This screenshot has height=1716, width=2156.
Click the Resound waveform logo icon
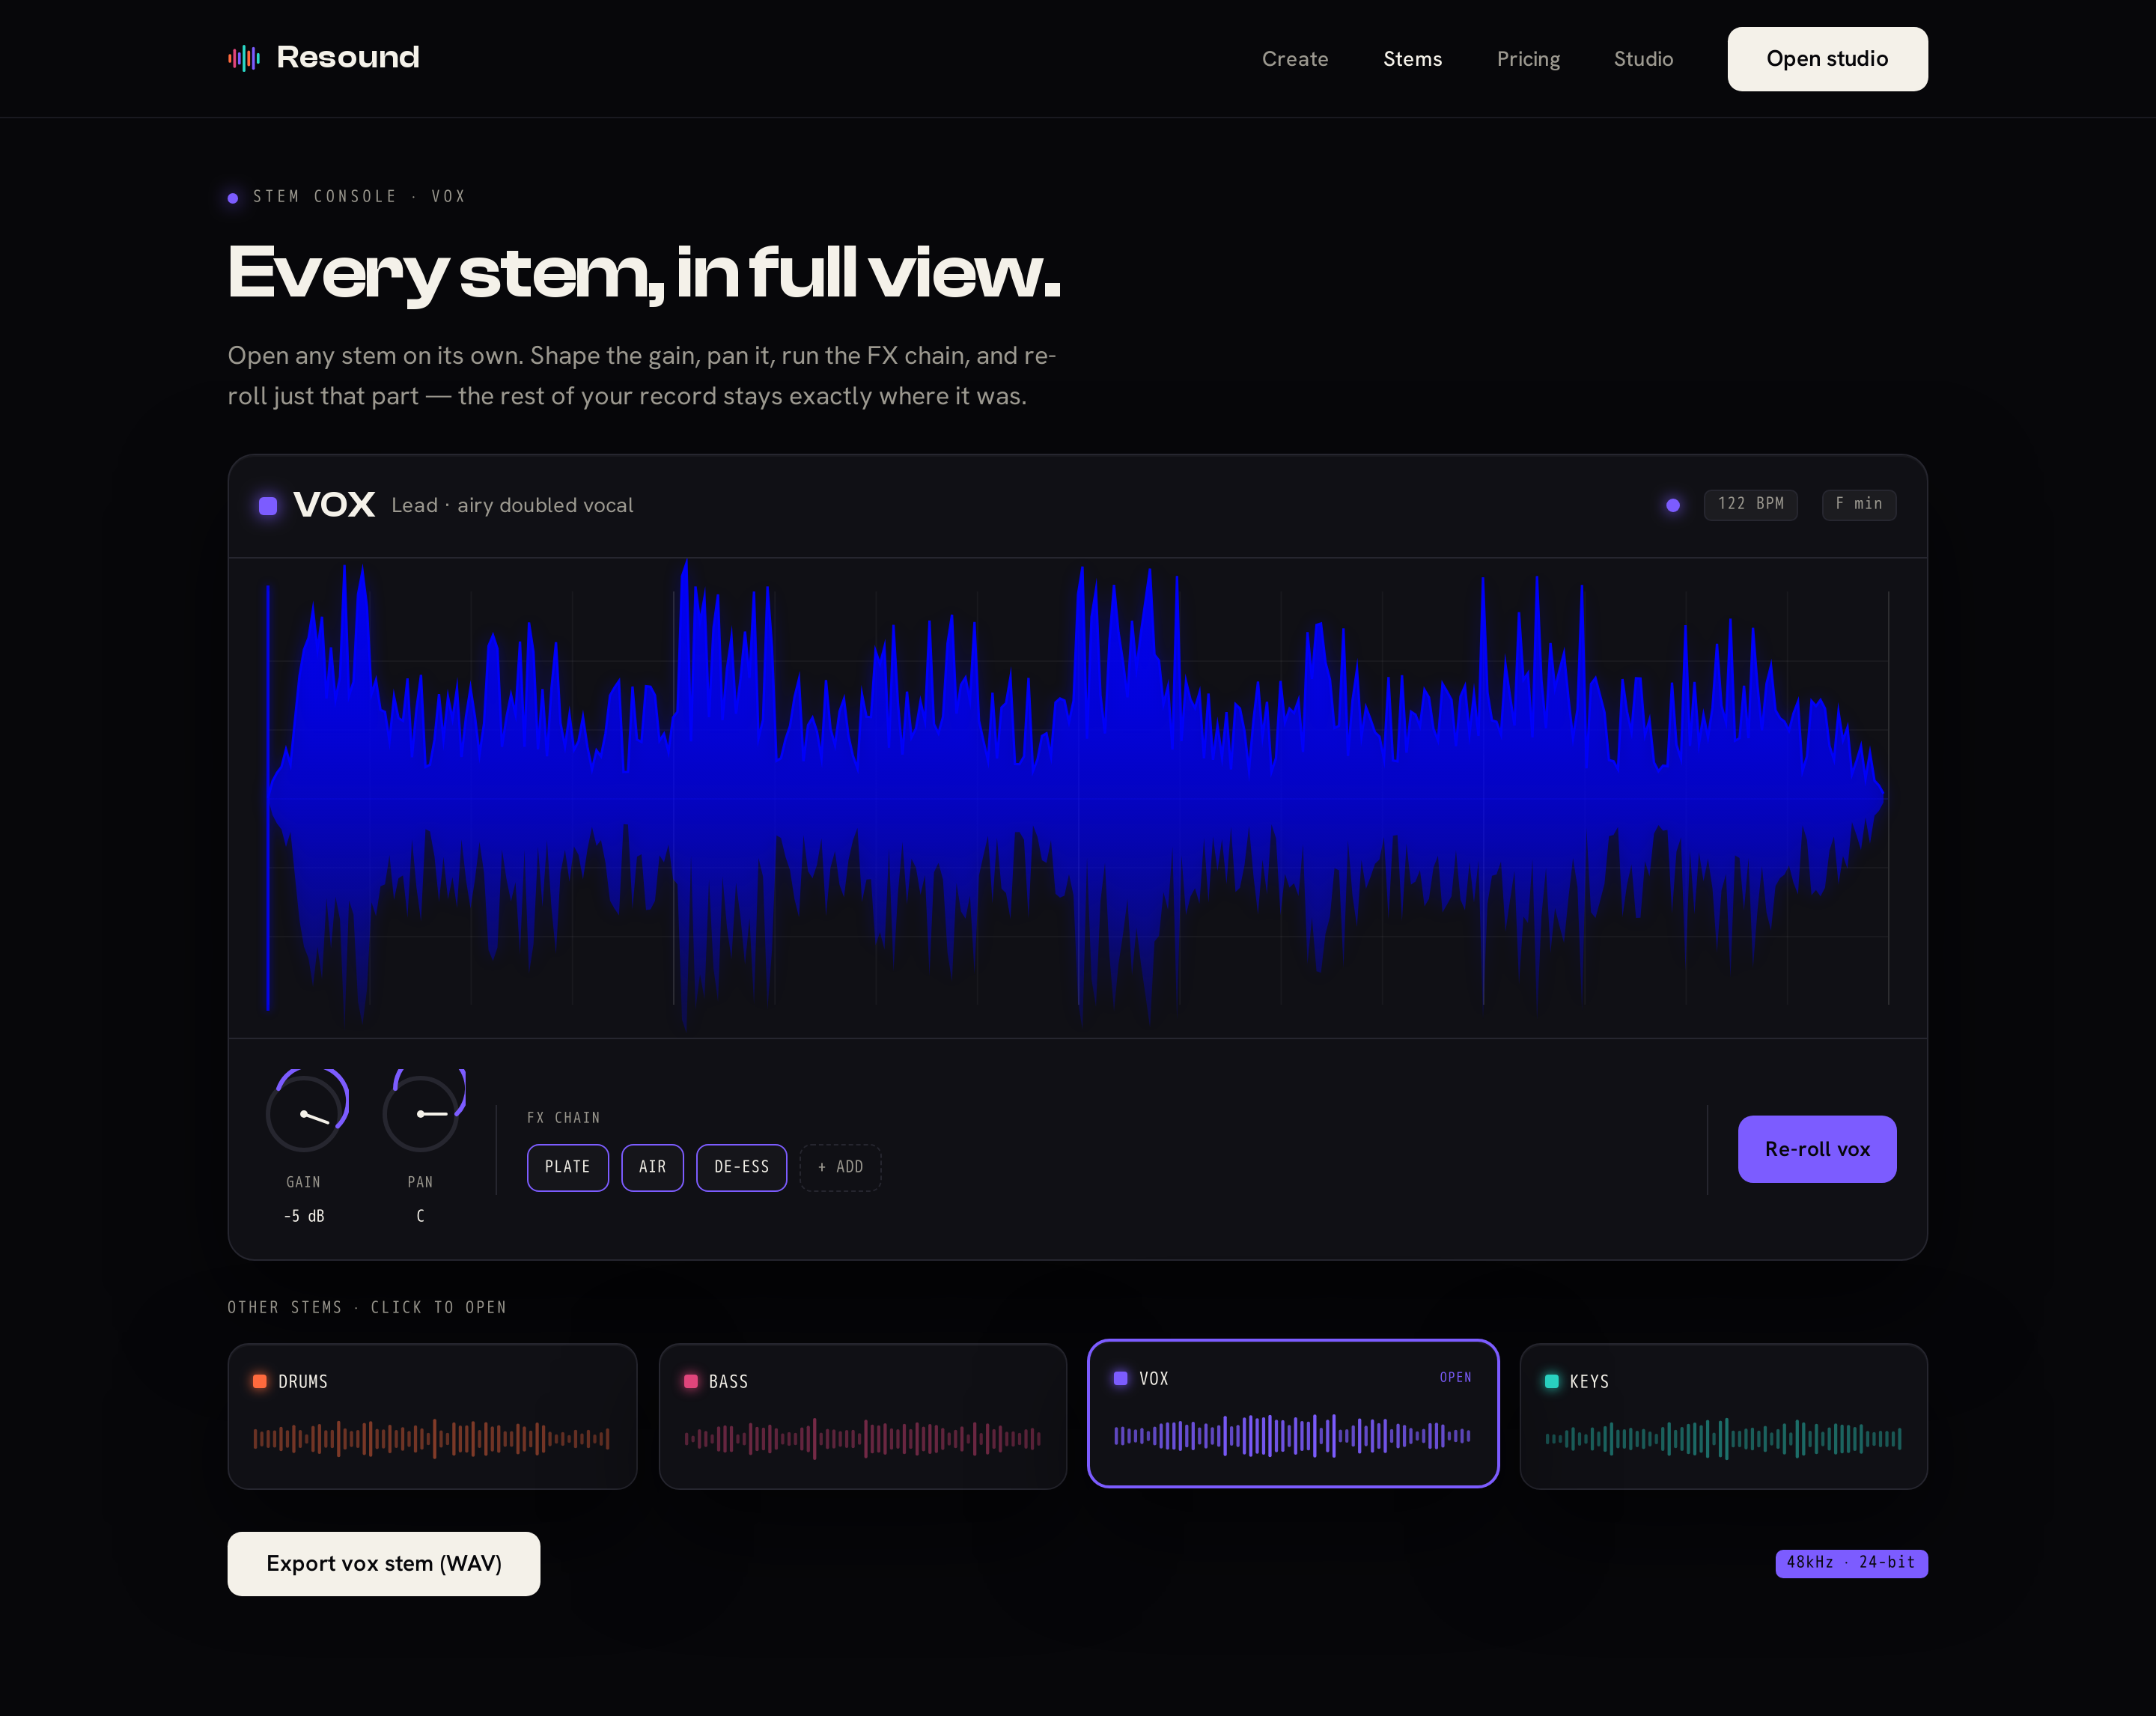coord(244,58)
